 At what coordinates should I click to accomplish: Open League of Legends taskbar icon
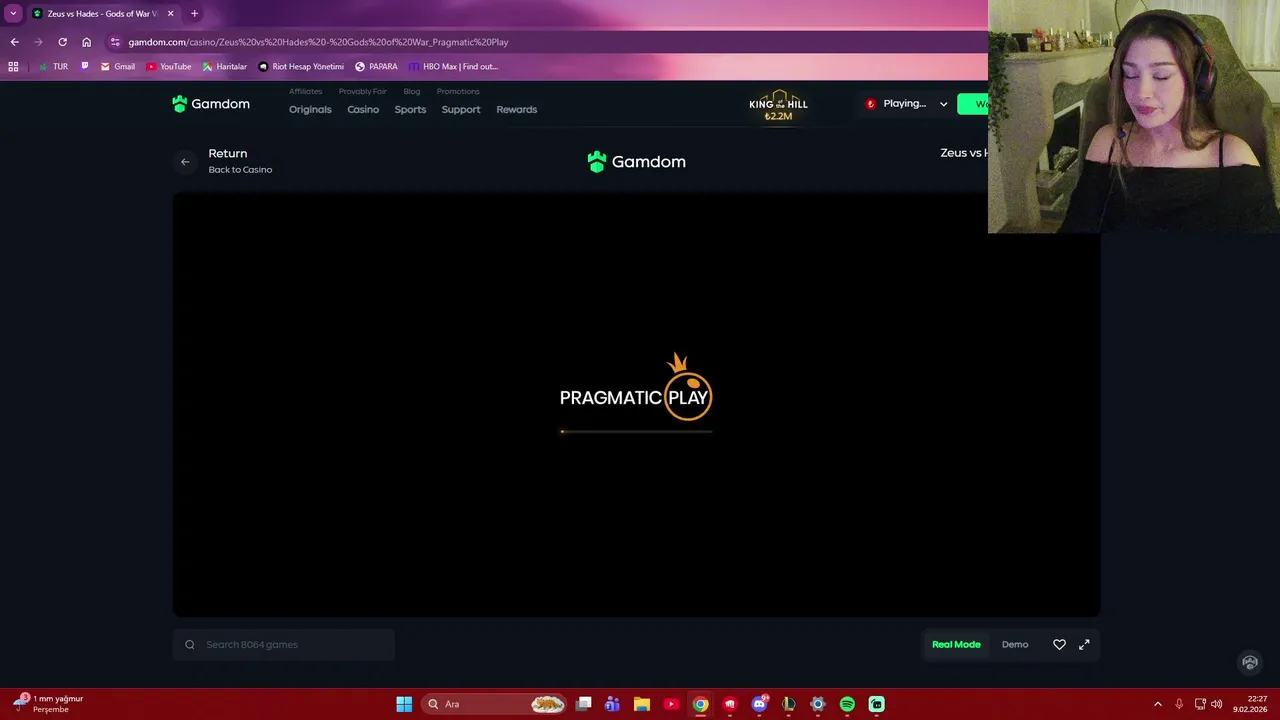click(x=789, y=704)
